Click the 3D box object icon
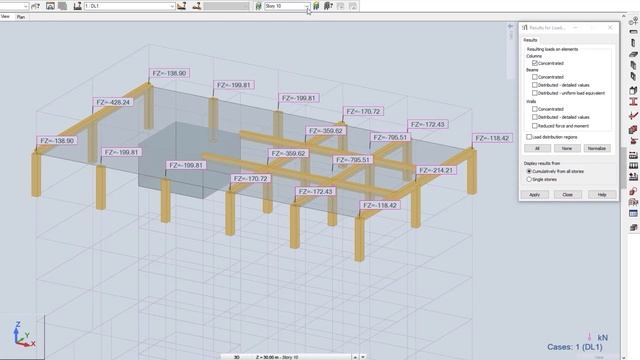 point(633,90)
